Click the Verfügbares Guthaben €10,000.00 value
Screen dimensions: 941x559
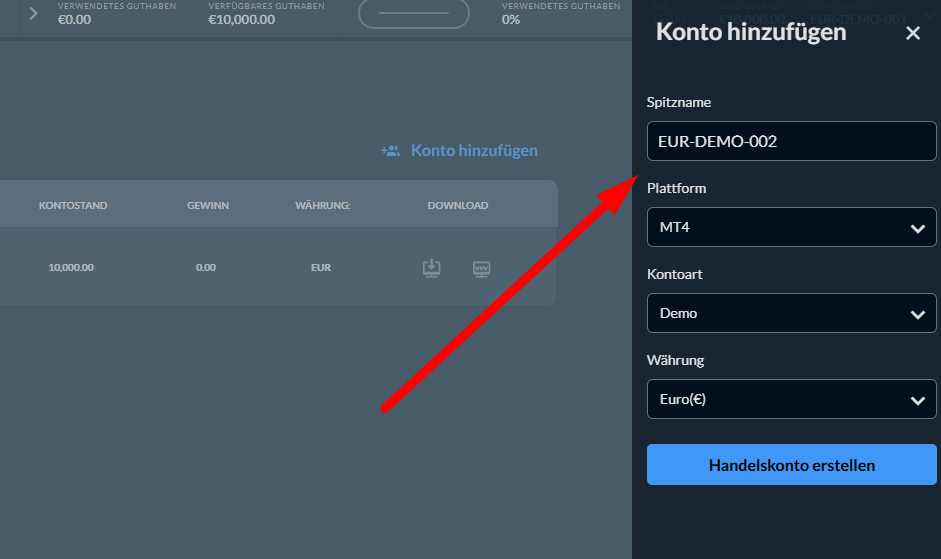(x=241, y=19)
